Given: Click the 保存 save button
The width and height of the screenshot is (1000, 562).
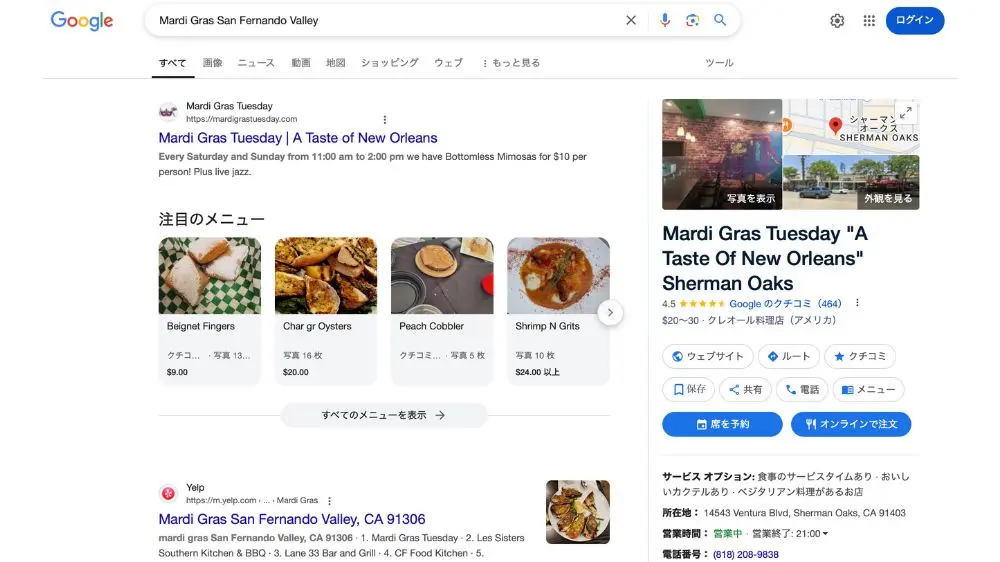Looking at the screenshot, I should (x=689, y=389).
